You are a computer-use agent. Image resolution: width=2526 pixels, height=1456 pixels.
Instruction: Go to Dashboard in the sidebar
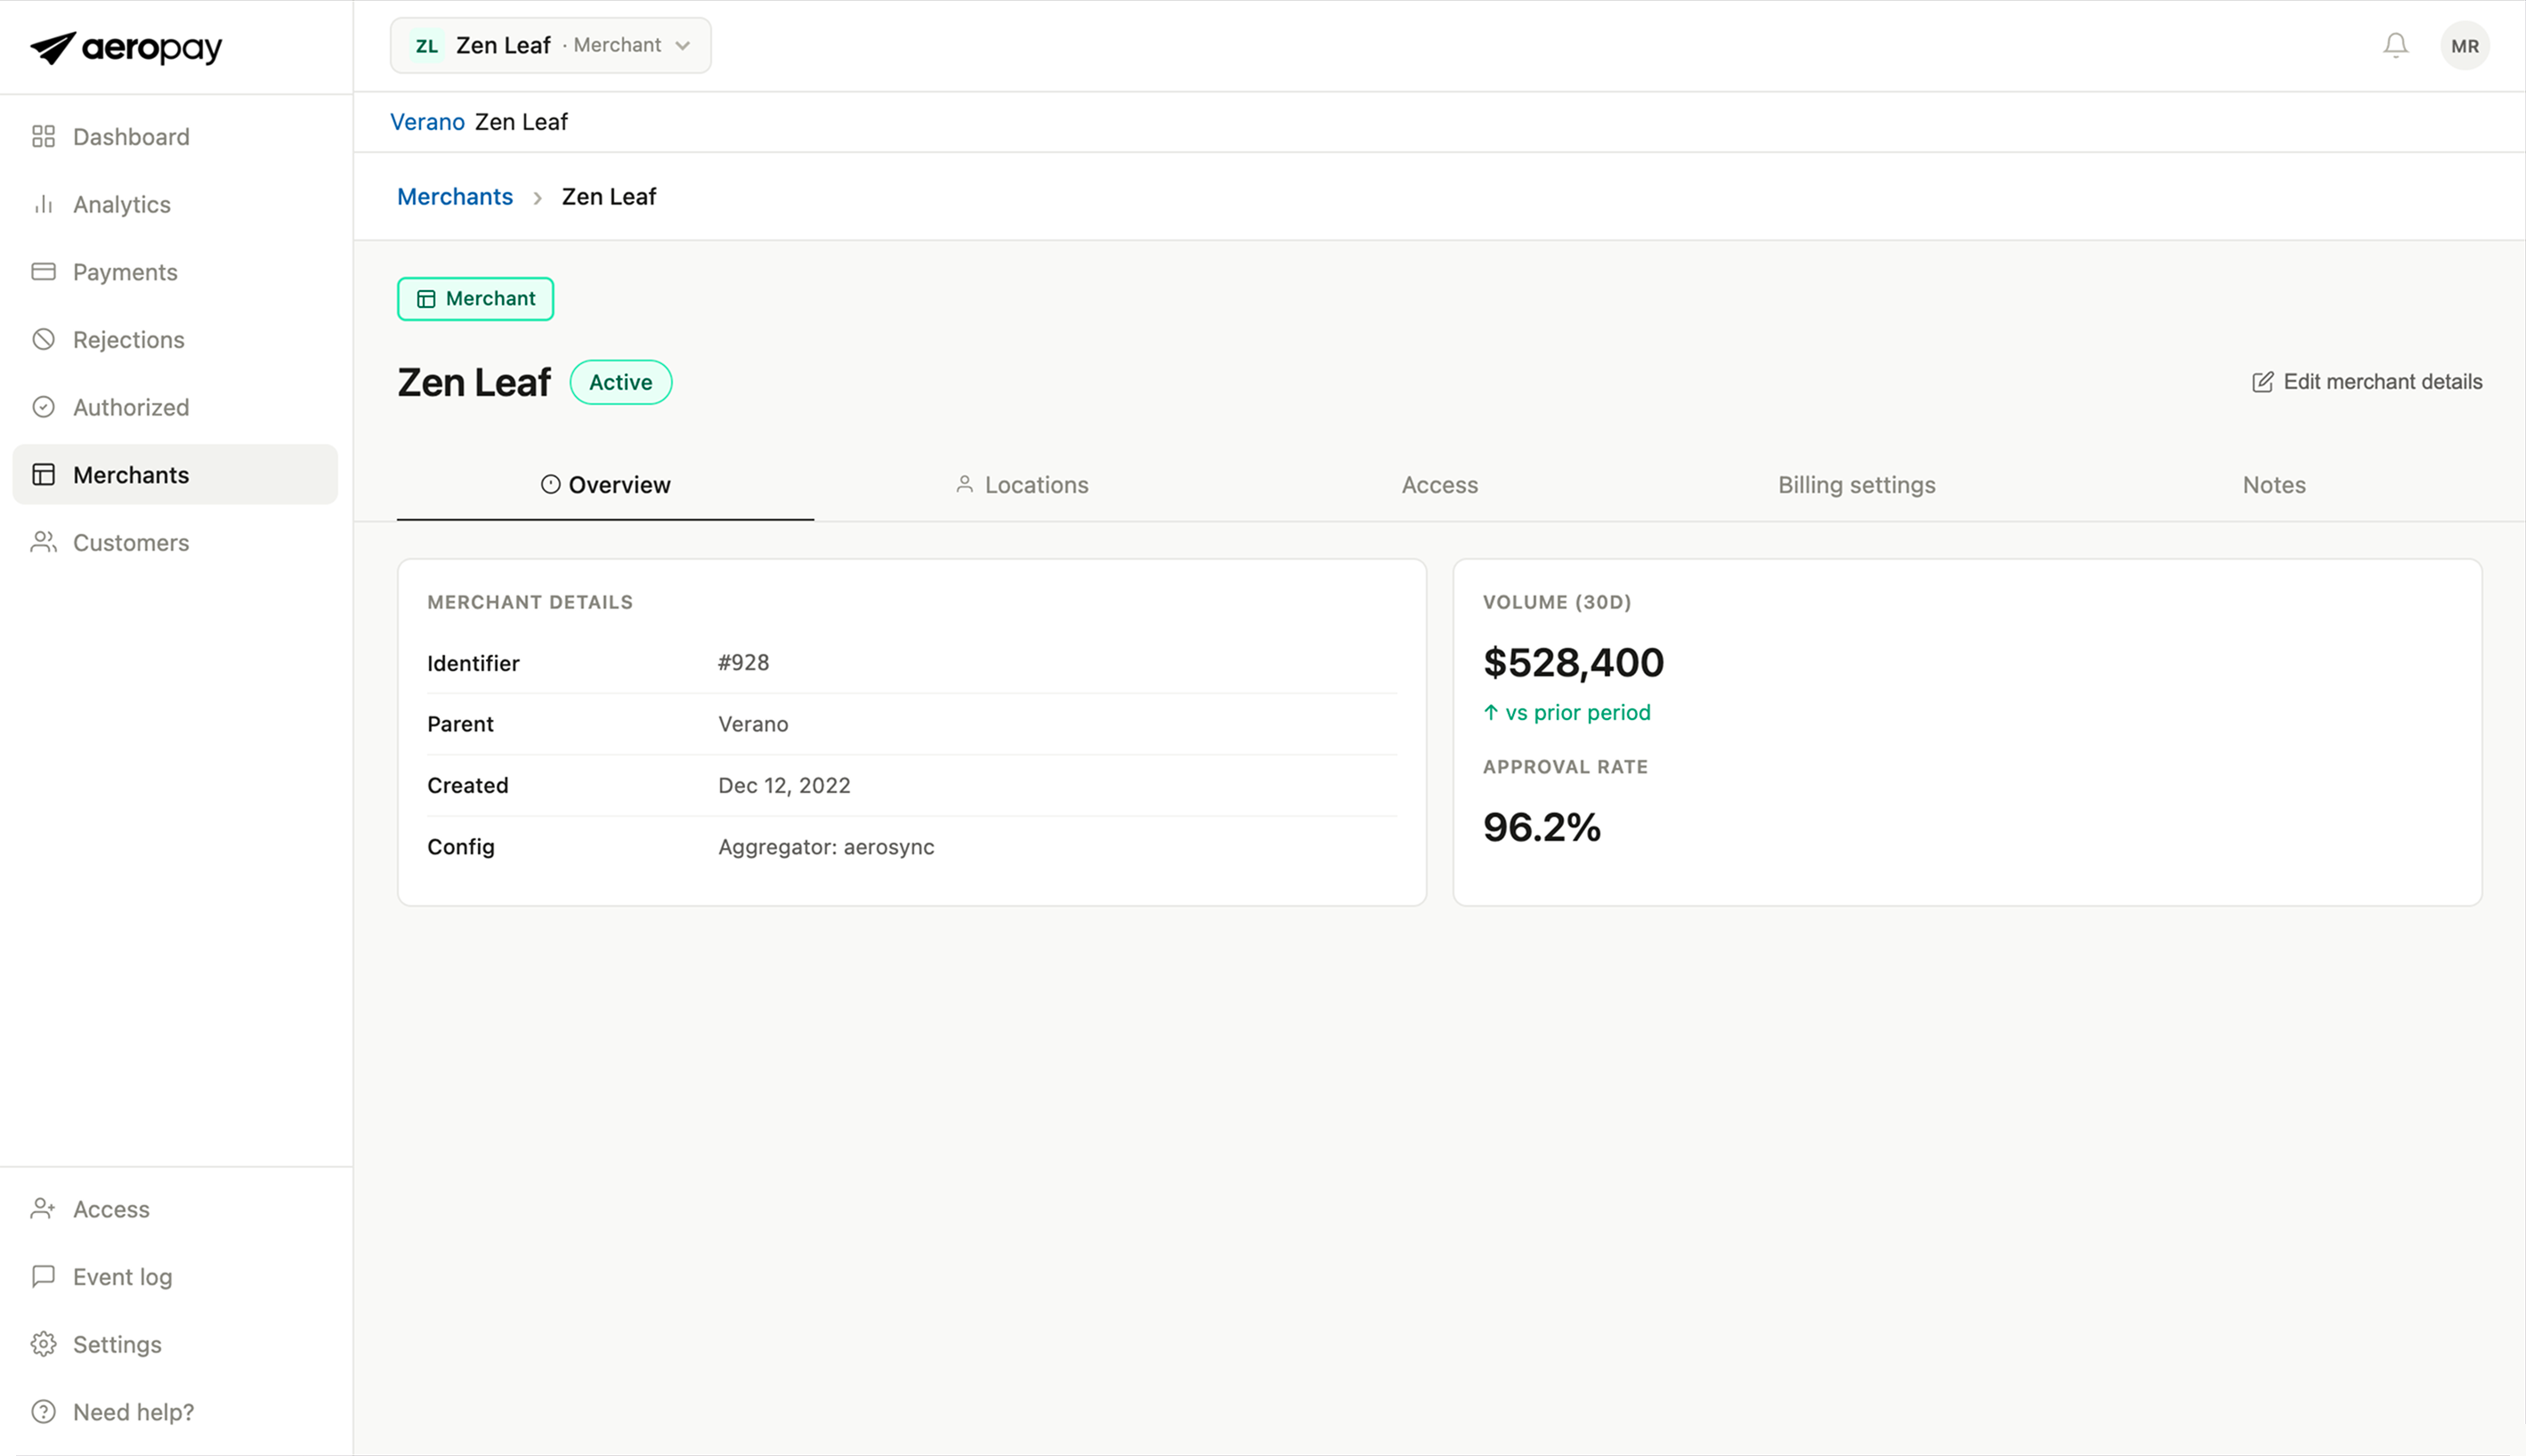tap(175, 136)
